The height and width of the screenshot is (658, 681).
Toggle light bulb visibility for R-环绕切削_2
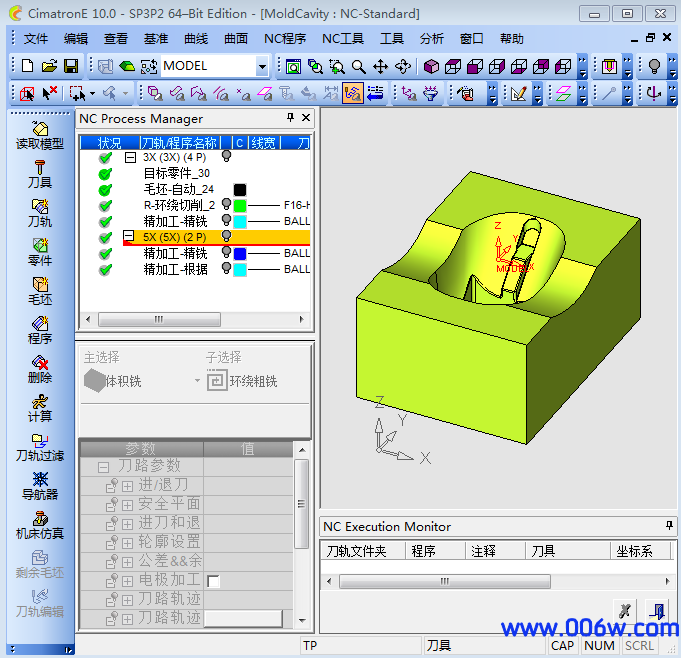pyautogui.click(x=227, y=205)
